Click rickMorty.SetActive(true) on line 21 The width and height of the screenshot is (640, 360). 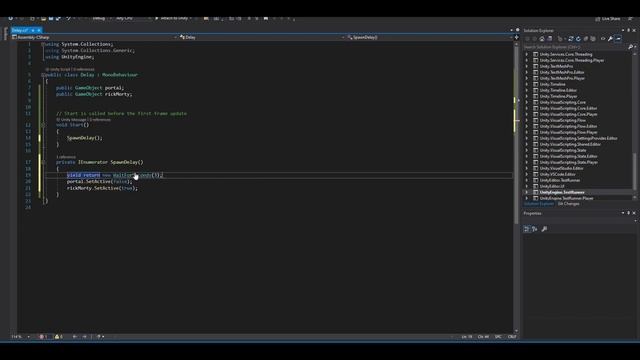coord(102,188)
